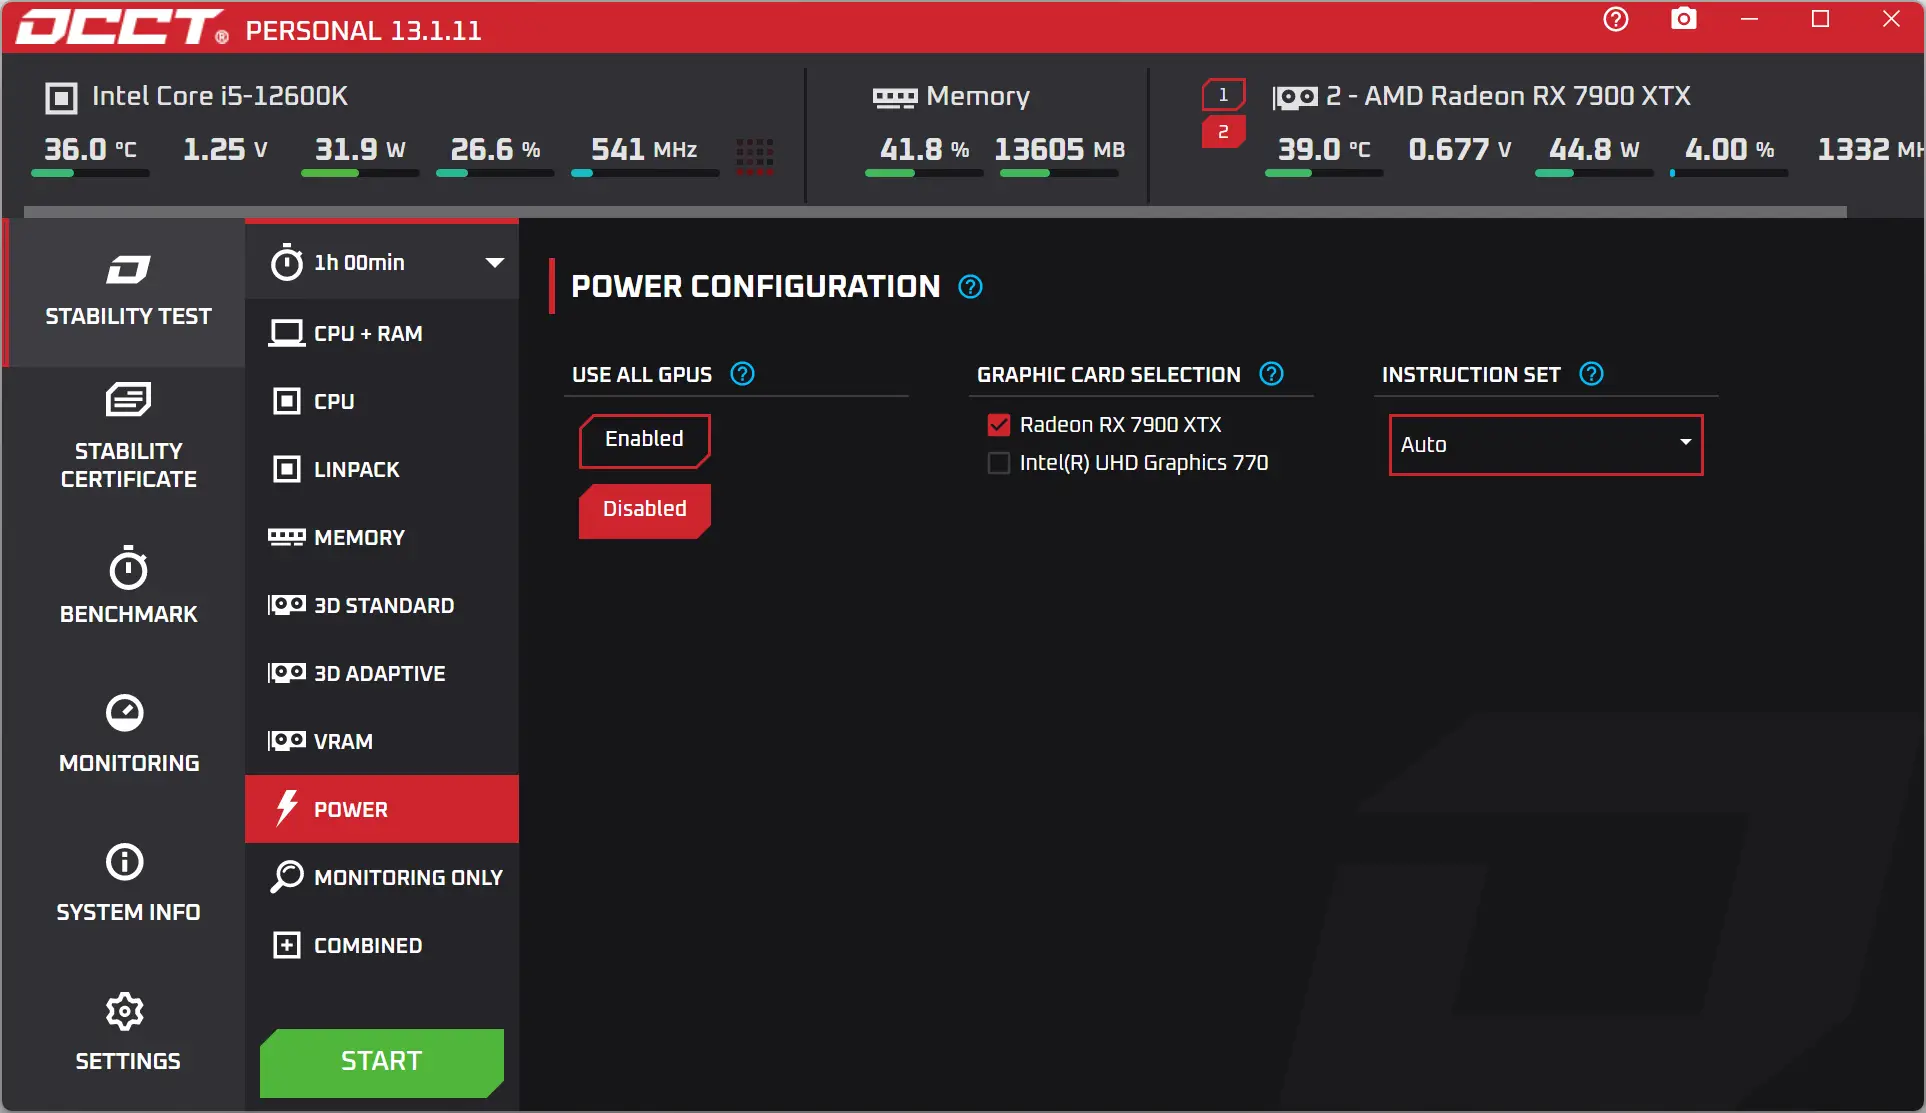Screen dimensions: 1926x1113
Task: Select the LINPACK test
Action: 382,469
